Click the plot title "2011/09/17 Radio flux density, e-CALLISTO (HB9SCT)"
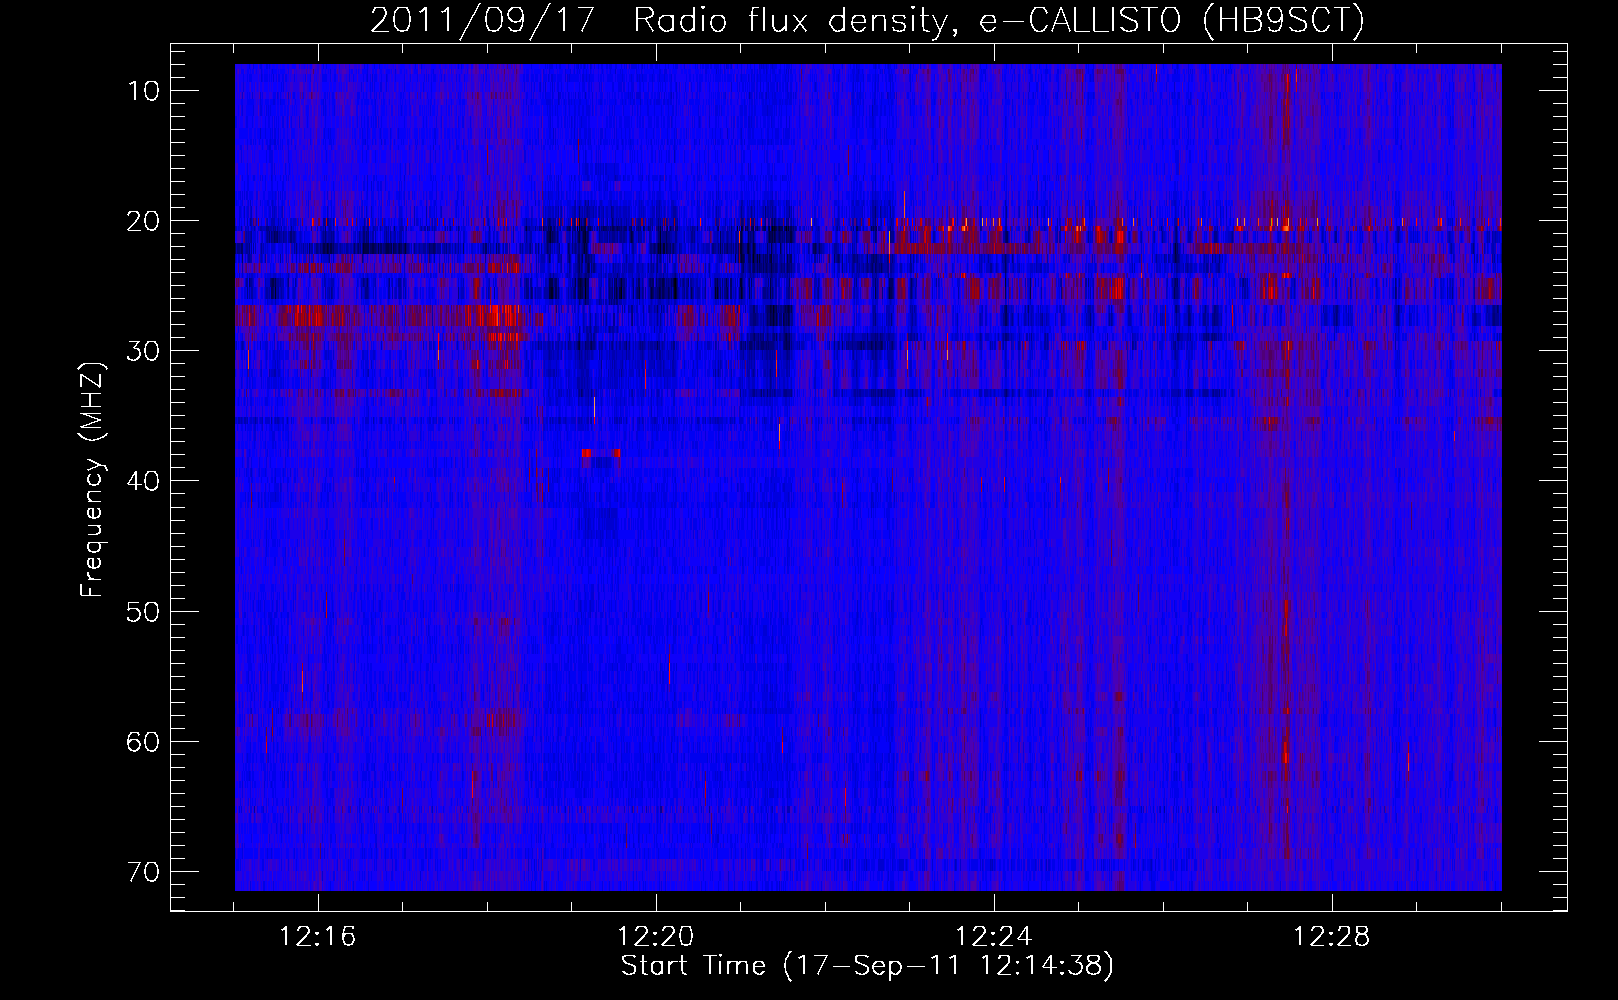1618x1000 pixels. (867, 20)
